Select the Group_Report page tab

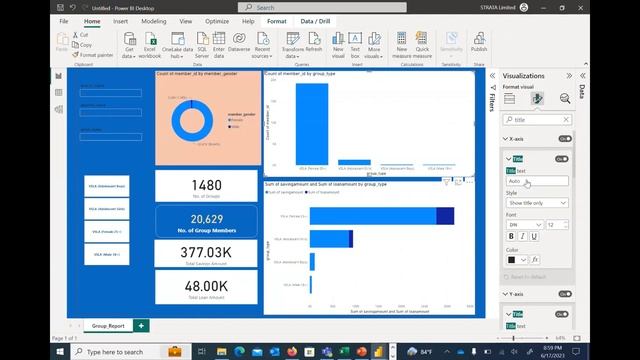coord(108,326)
